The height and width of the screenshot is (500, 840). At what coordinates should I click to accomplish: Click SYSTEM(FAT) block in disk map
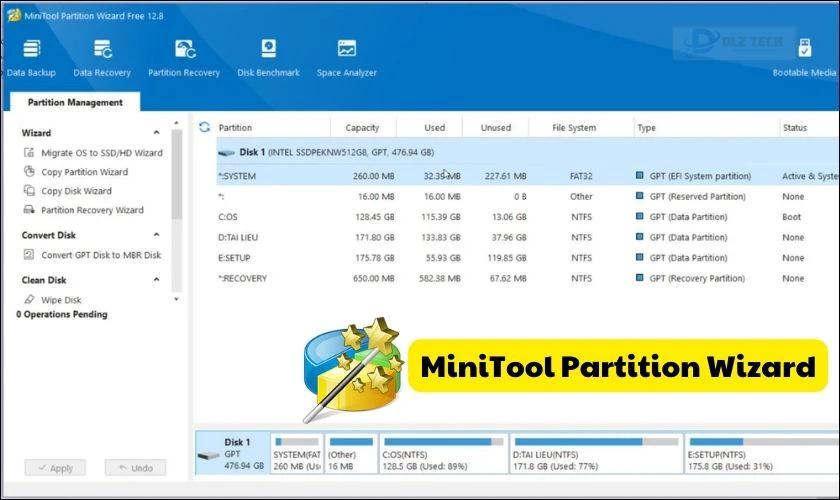tap(297, 454)
